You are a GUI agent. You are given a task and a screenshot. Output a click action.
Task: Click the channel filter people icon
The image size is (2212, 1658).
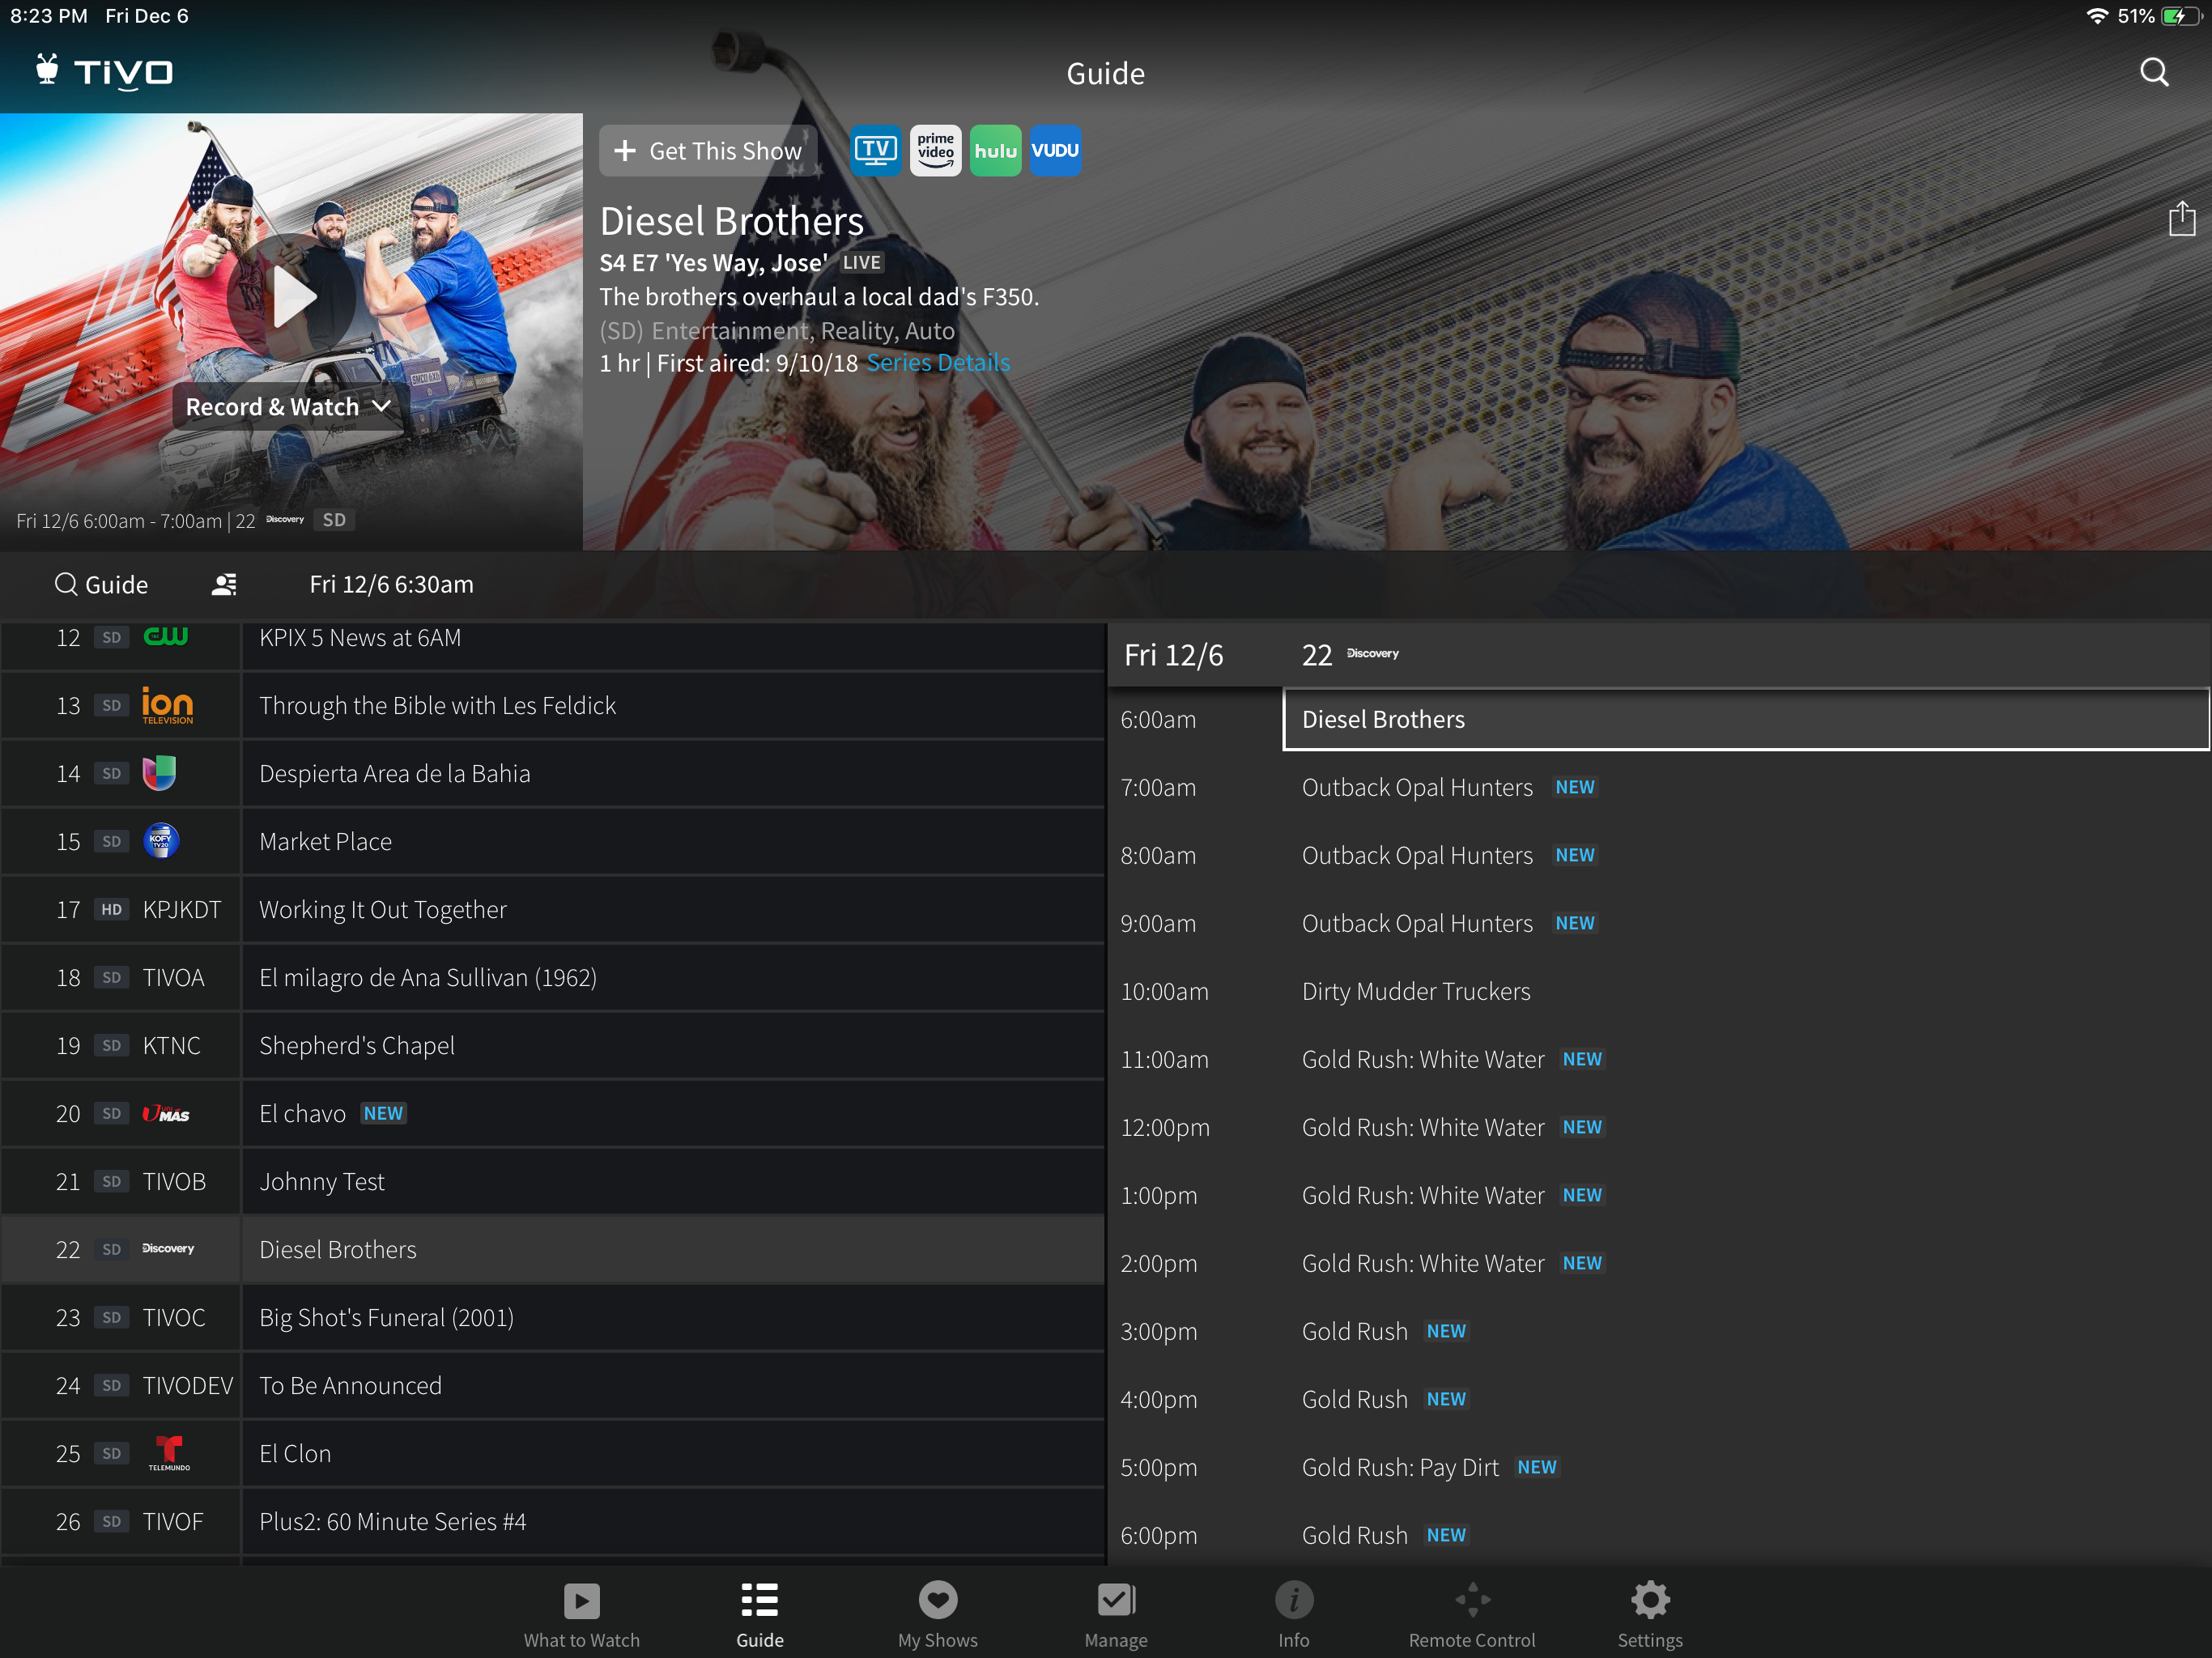click(224, 585)
